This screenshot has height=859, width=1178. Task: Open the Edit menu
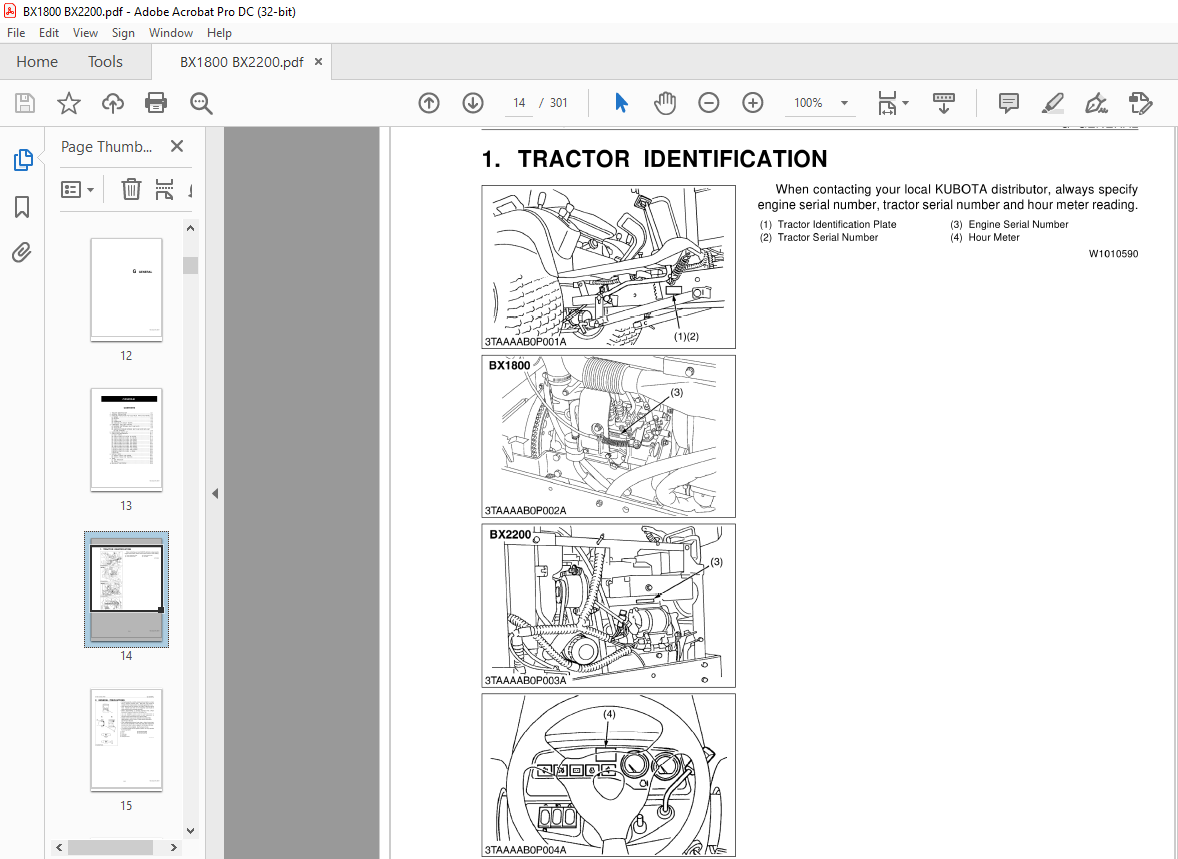(49, 33)
